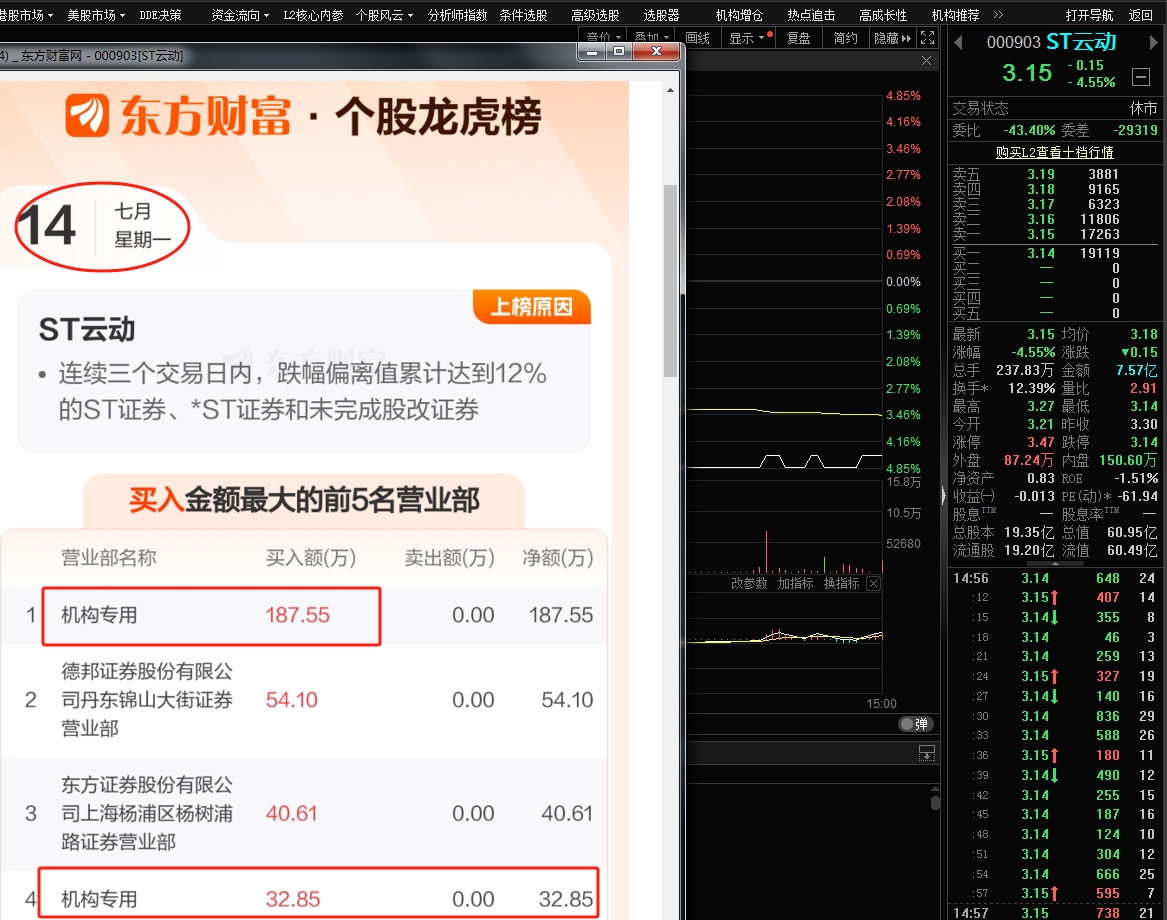Viewport: 1167px width, 920px height.
Task: Click the 交易状态 休市 status row
Action: pos(1055,109)
